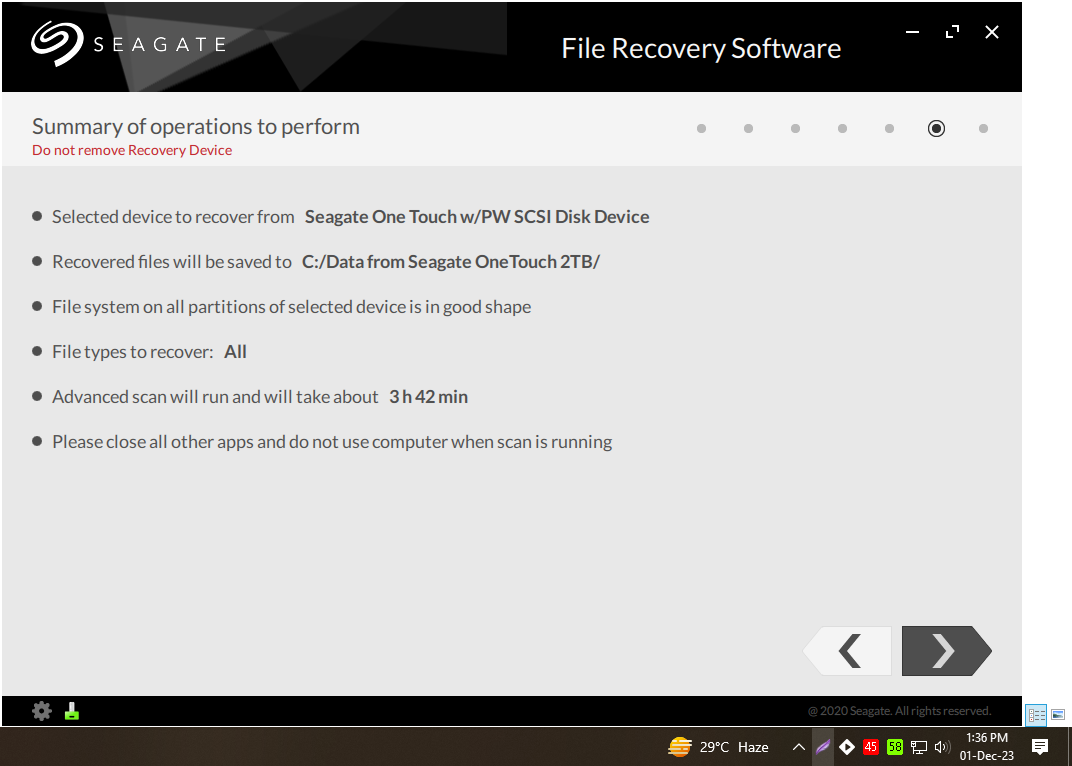
Task: Open network icon in system tray
Action: (x=919, y=747)
